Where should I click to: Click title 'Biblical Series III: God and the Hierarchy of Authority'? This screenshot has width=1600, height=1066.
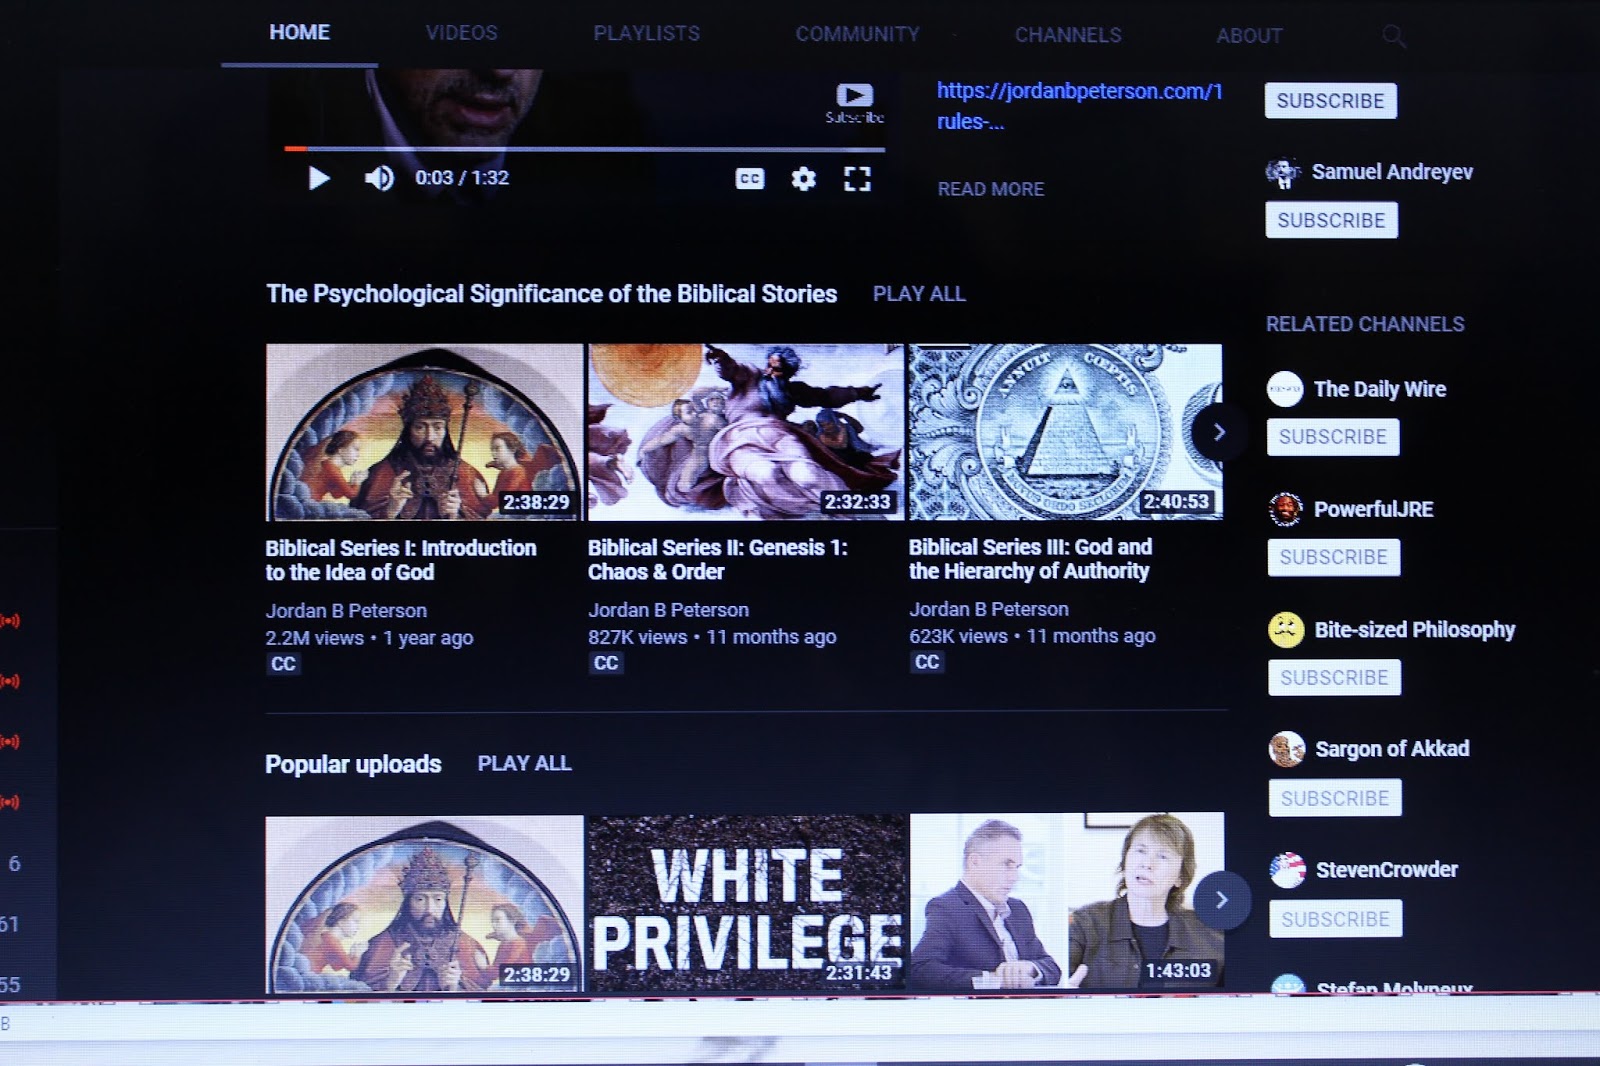(1030, 559)
